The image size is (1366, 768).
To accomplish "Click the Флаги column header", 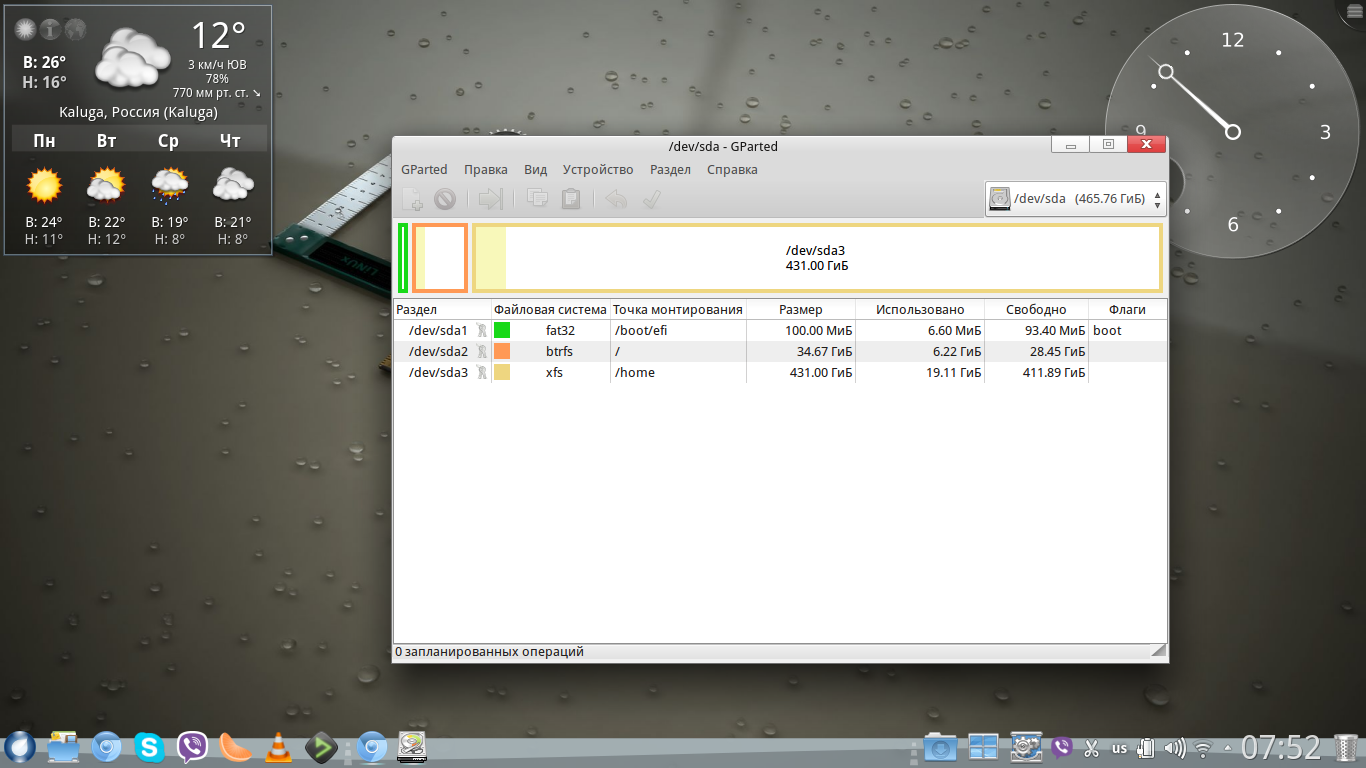I will tap(1127, 310).
